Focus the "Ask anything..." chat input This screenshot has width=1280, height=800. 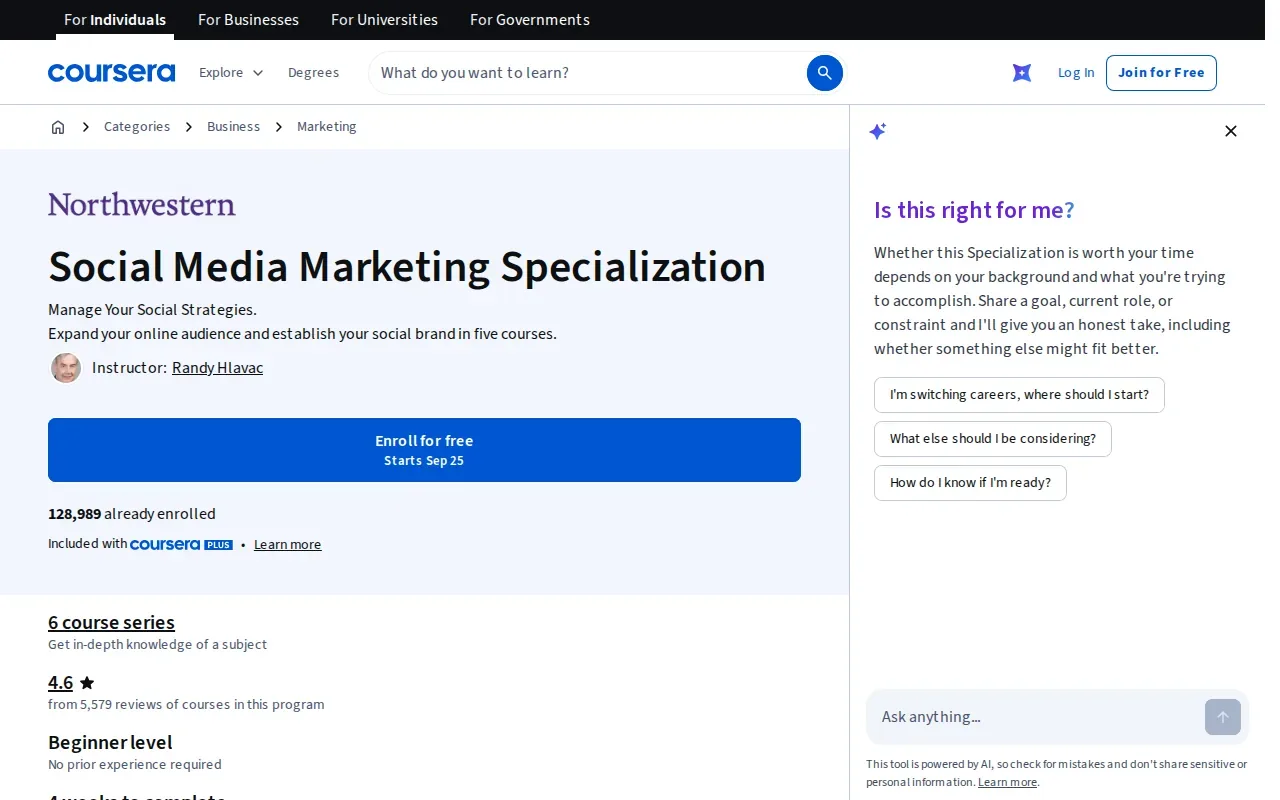(1035, 717)
